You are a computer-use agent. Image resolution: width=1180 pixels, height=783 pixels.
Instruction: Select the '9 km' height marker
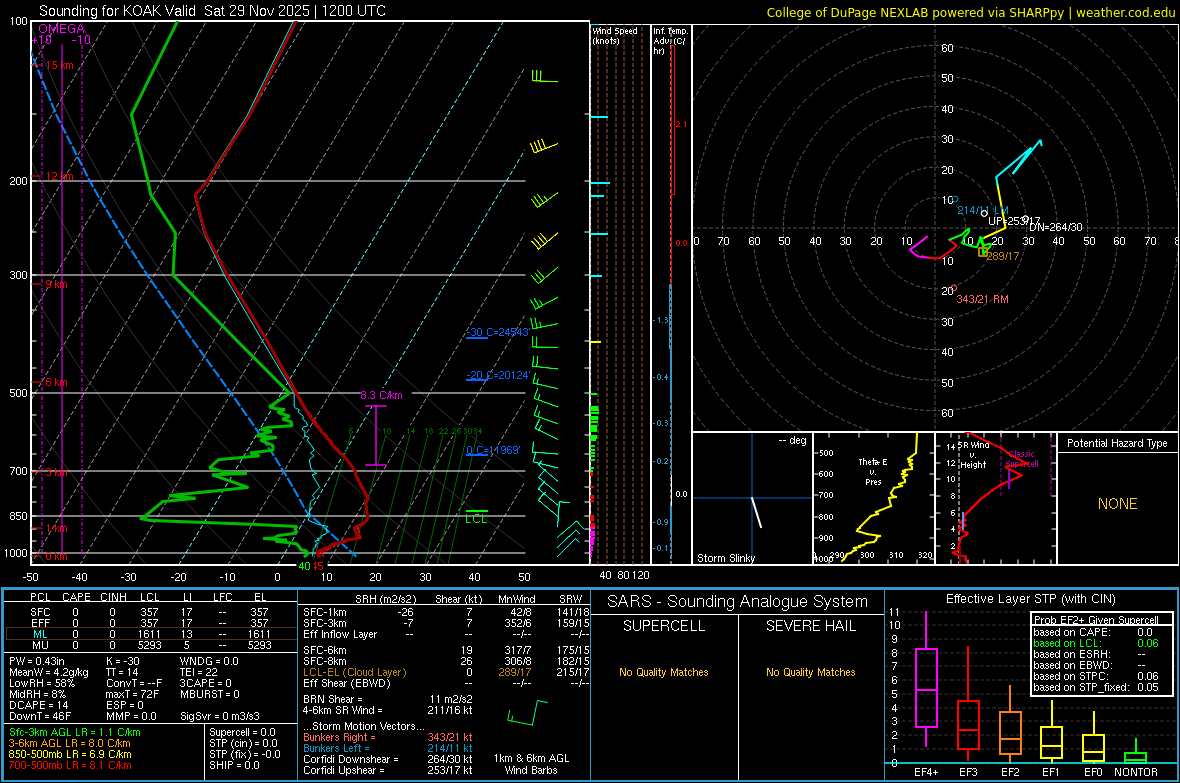point(56,285)
